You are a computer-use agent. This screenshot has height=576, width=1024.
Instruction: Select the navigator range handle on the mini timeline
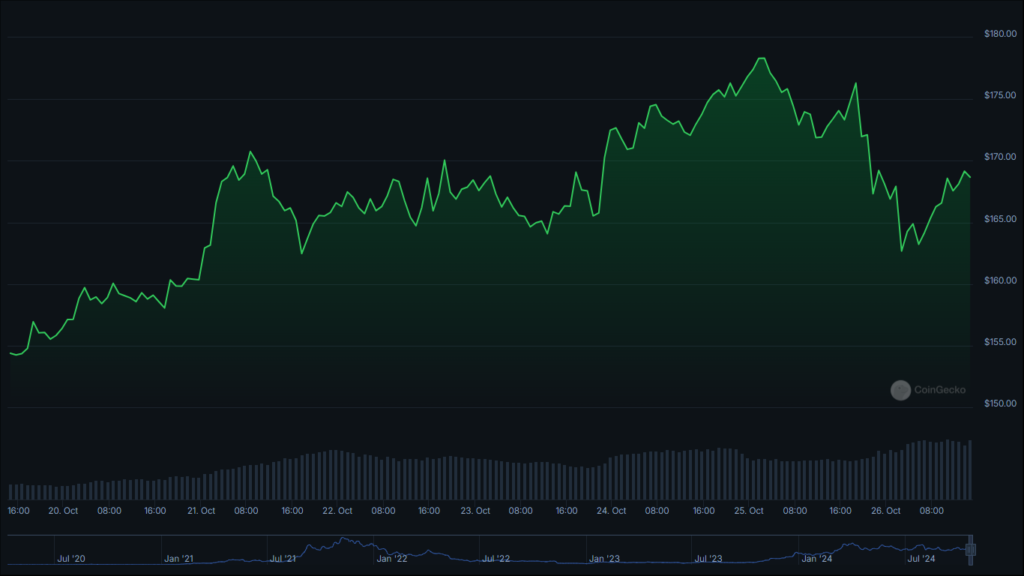click(970, 550)
